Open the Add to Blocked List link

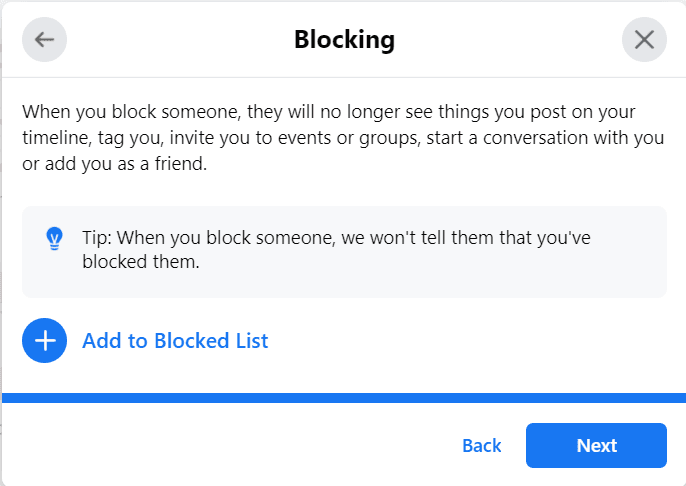coord(175,340)
